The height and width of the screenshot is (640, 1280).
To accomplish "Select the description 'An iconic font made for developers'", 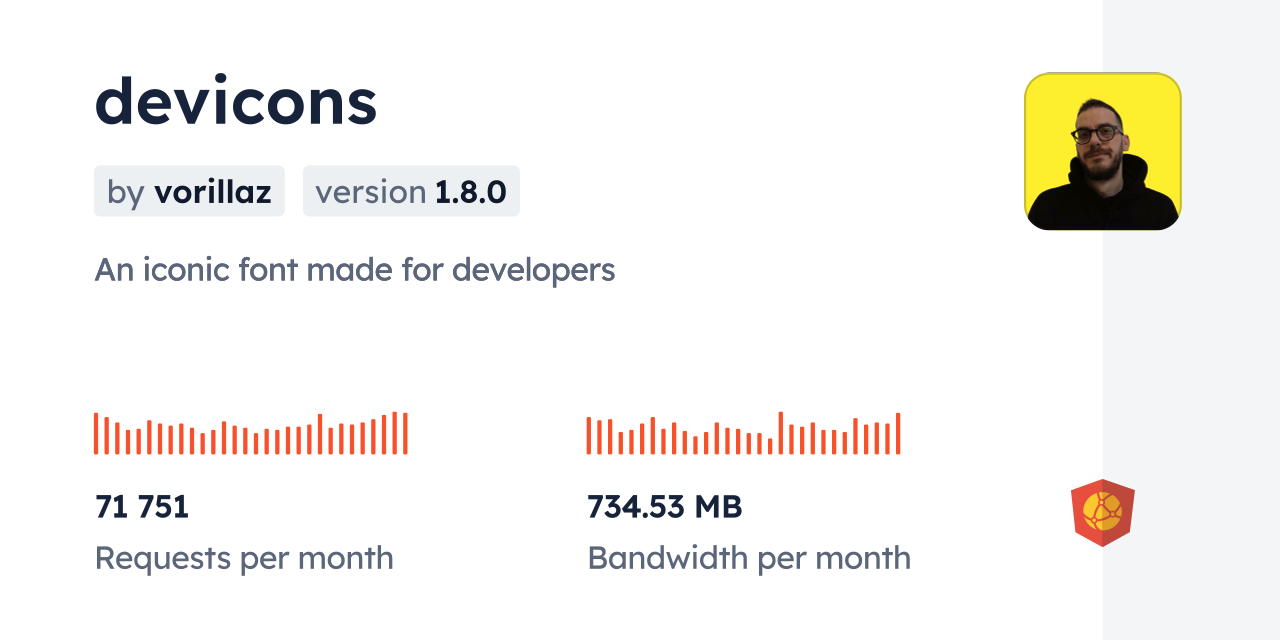I will [x=355, y=269].
